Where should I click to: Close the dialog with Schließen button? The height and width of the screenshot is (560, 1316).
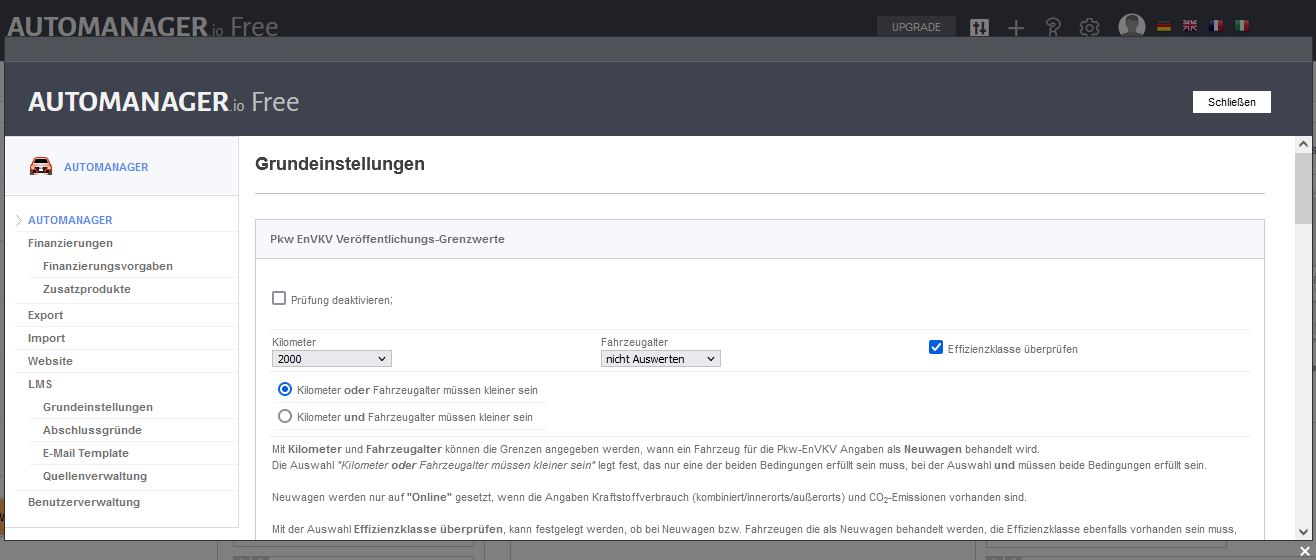(1231, 102)
